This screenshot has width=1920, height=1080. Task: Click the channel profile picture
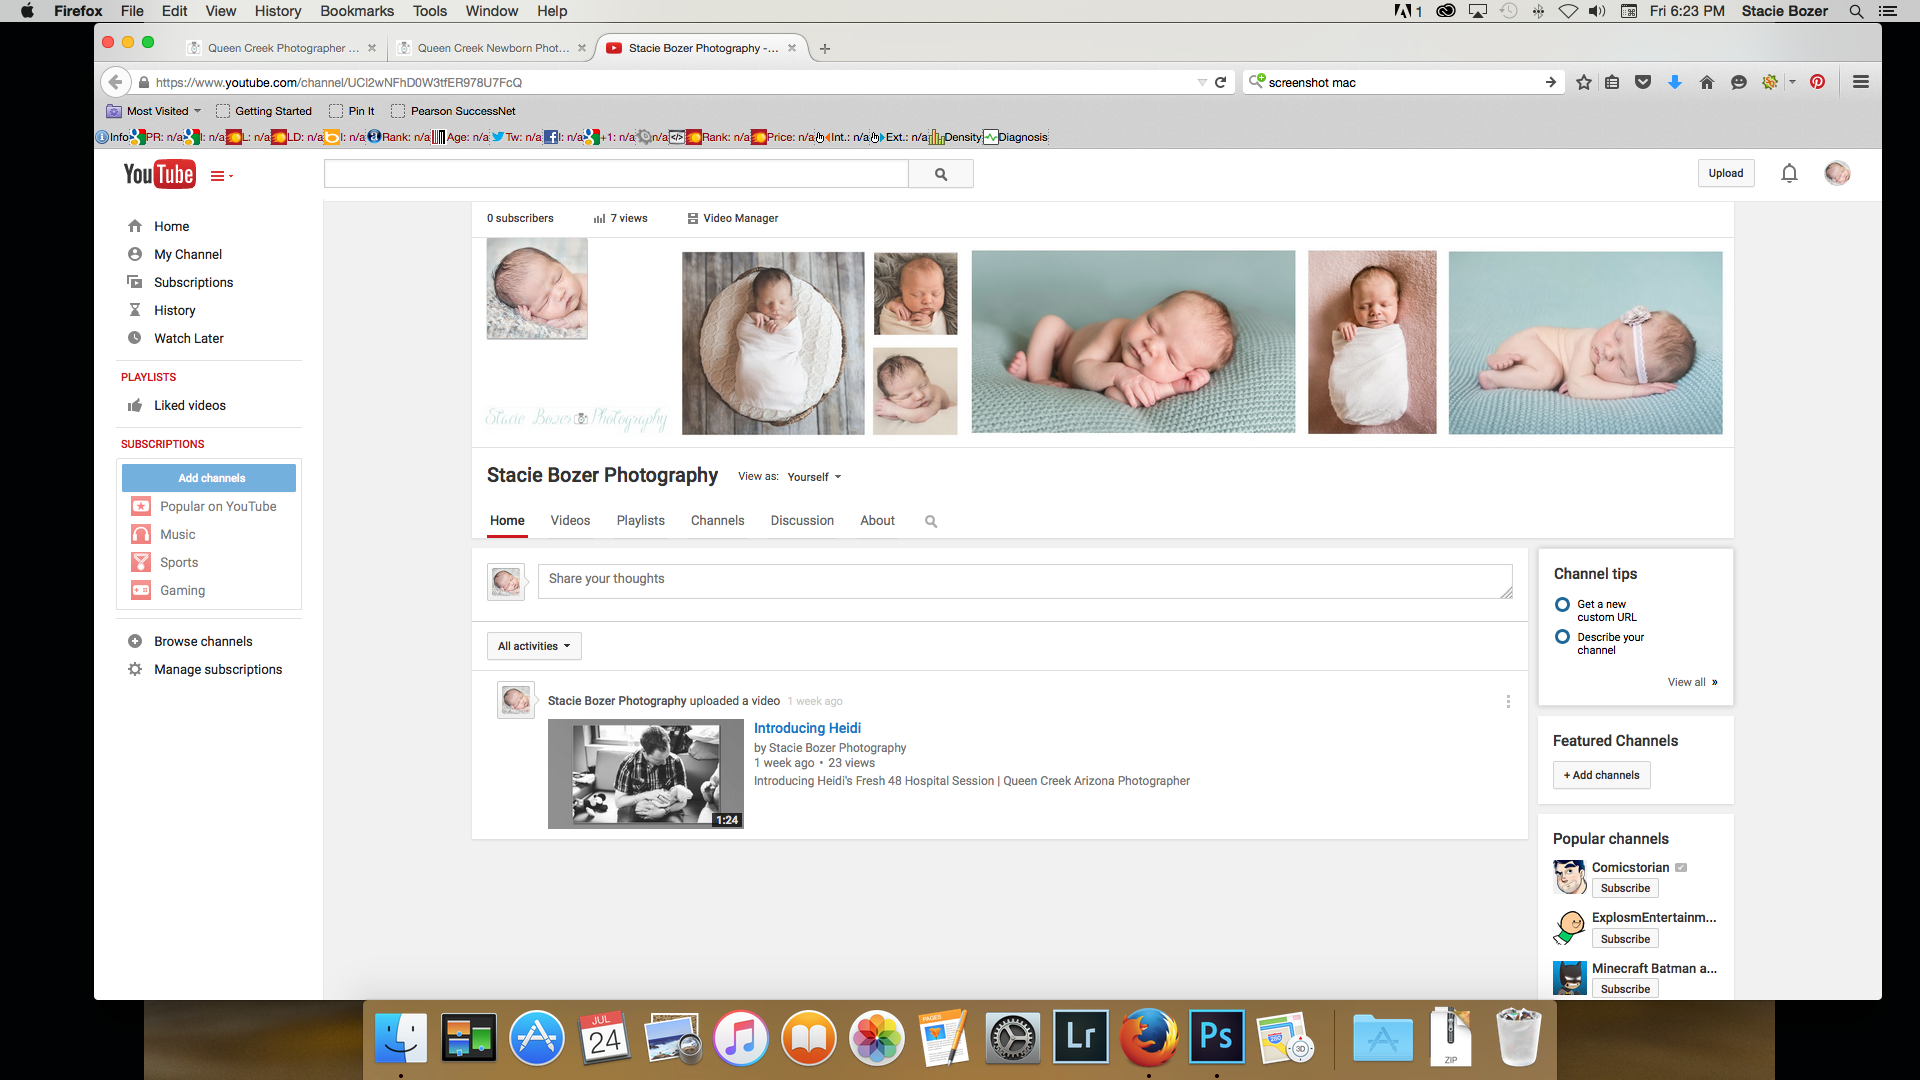coord(537,289)
